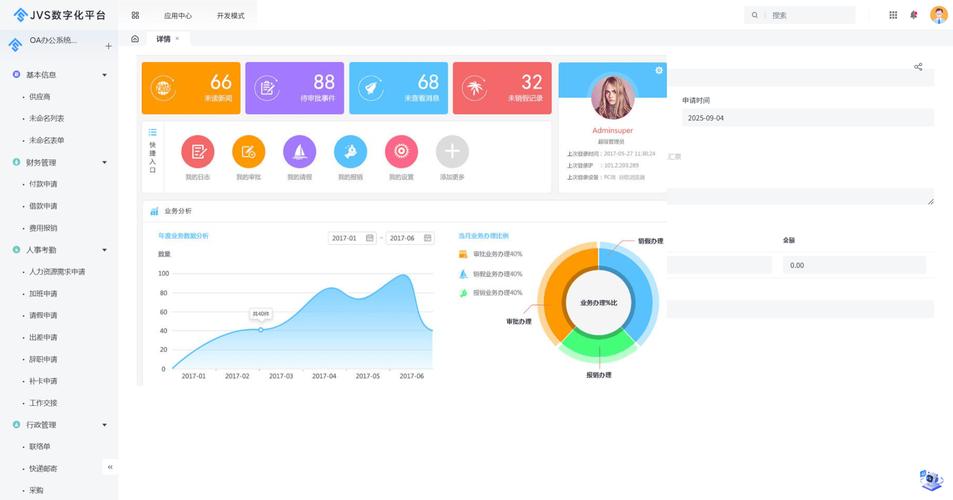
Task: Open 联络单 in the sidebar
Action: click(x=40, y=447)
